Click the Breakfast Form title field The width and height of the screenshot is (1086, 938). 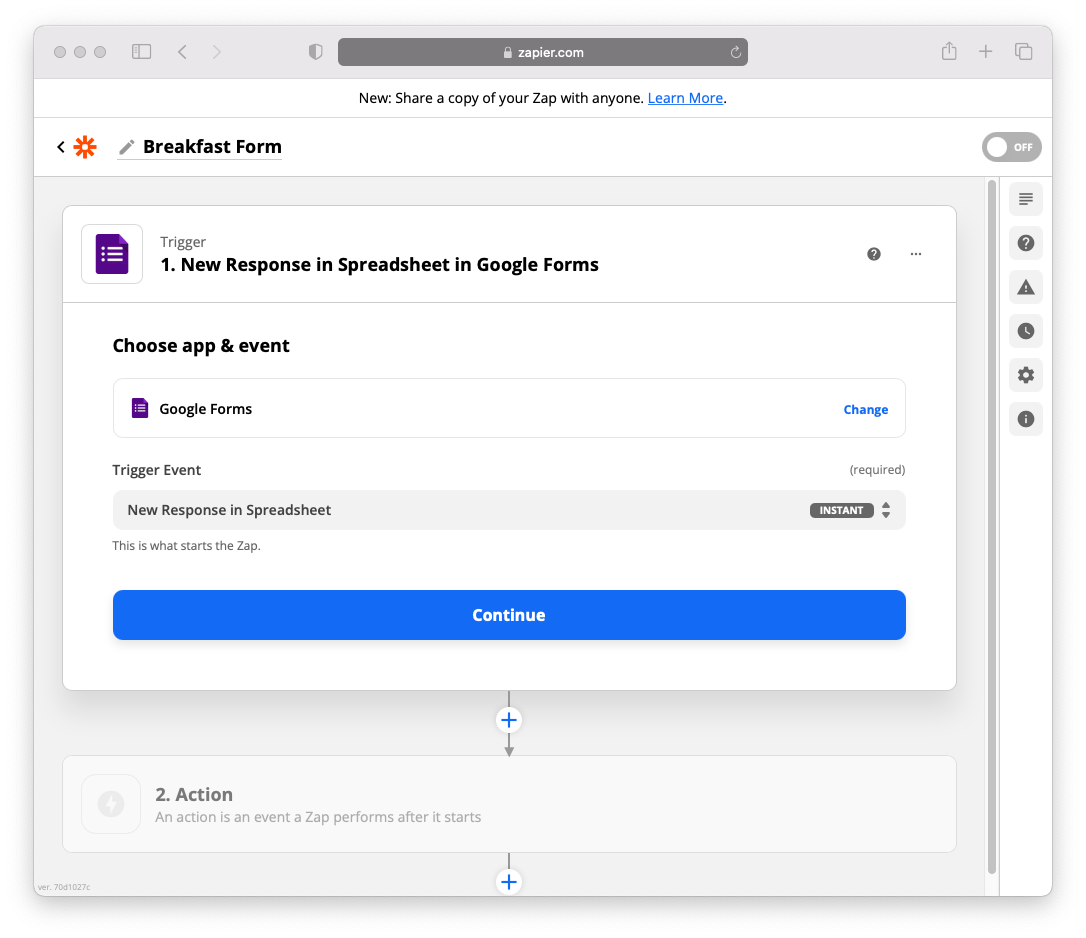(212, 147)
